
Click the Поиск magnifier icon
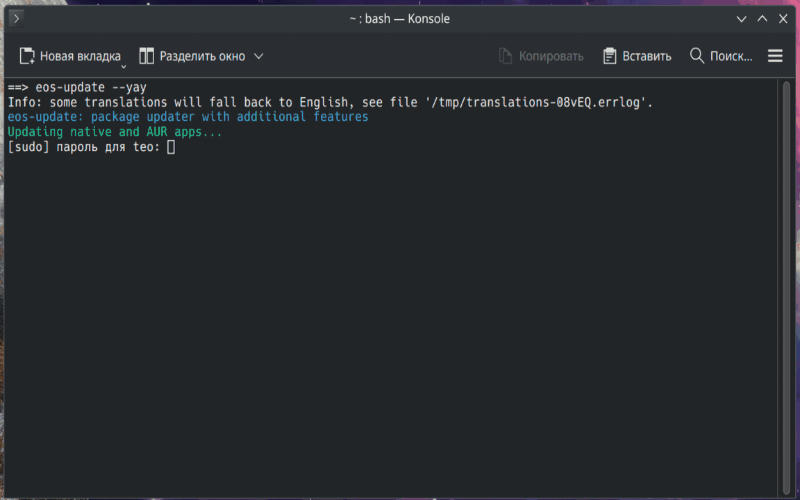pyautogui.click(x=696, y=56)
